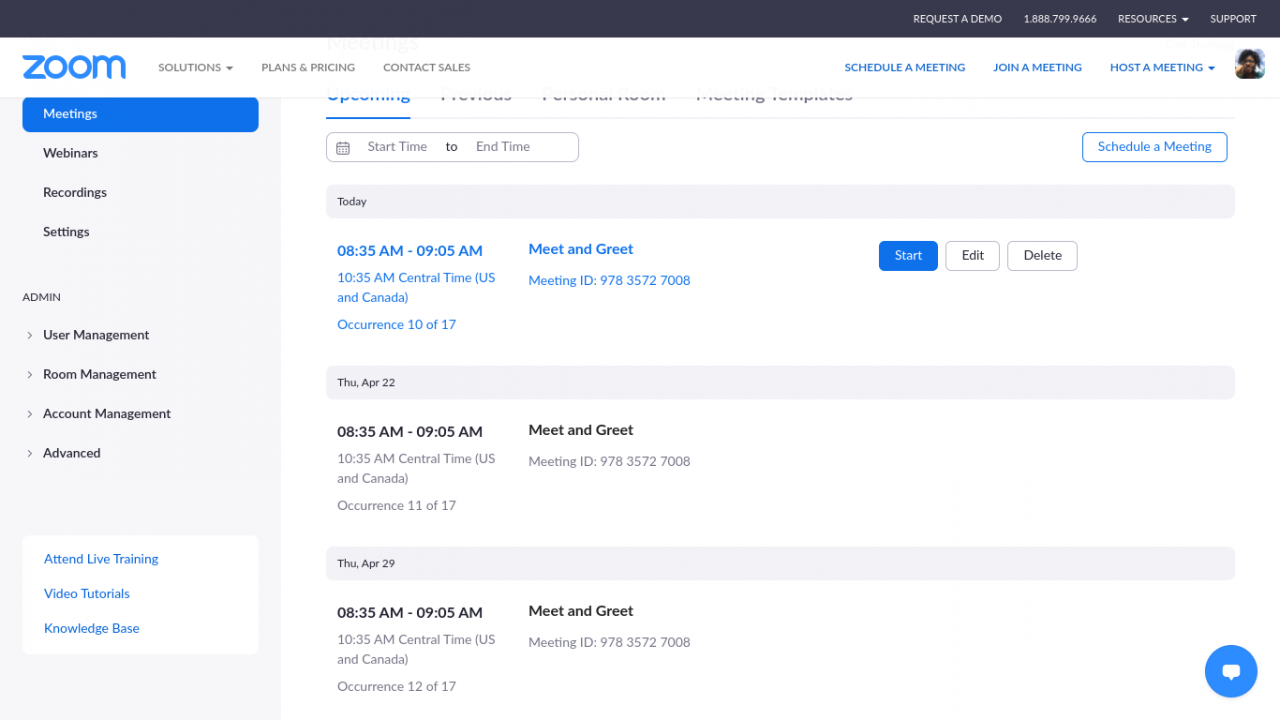Viewport: 1280px width, 720px height.
Task: Click Schedule a Meeting in the top navigation
Action: pos(905,68)
